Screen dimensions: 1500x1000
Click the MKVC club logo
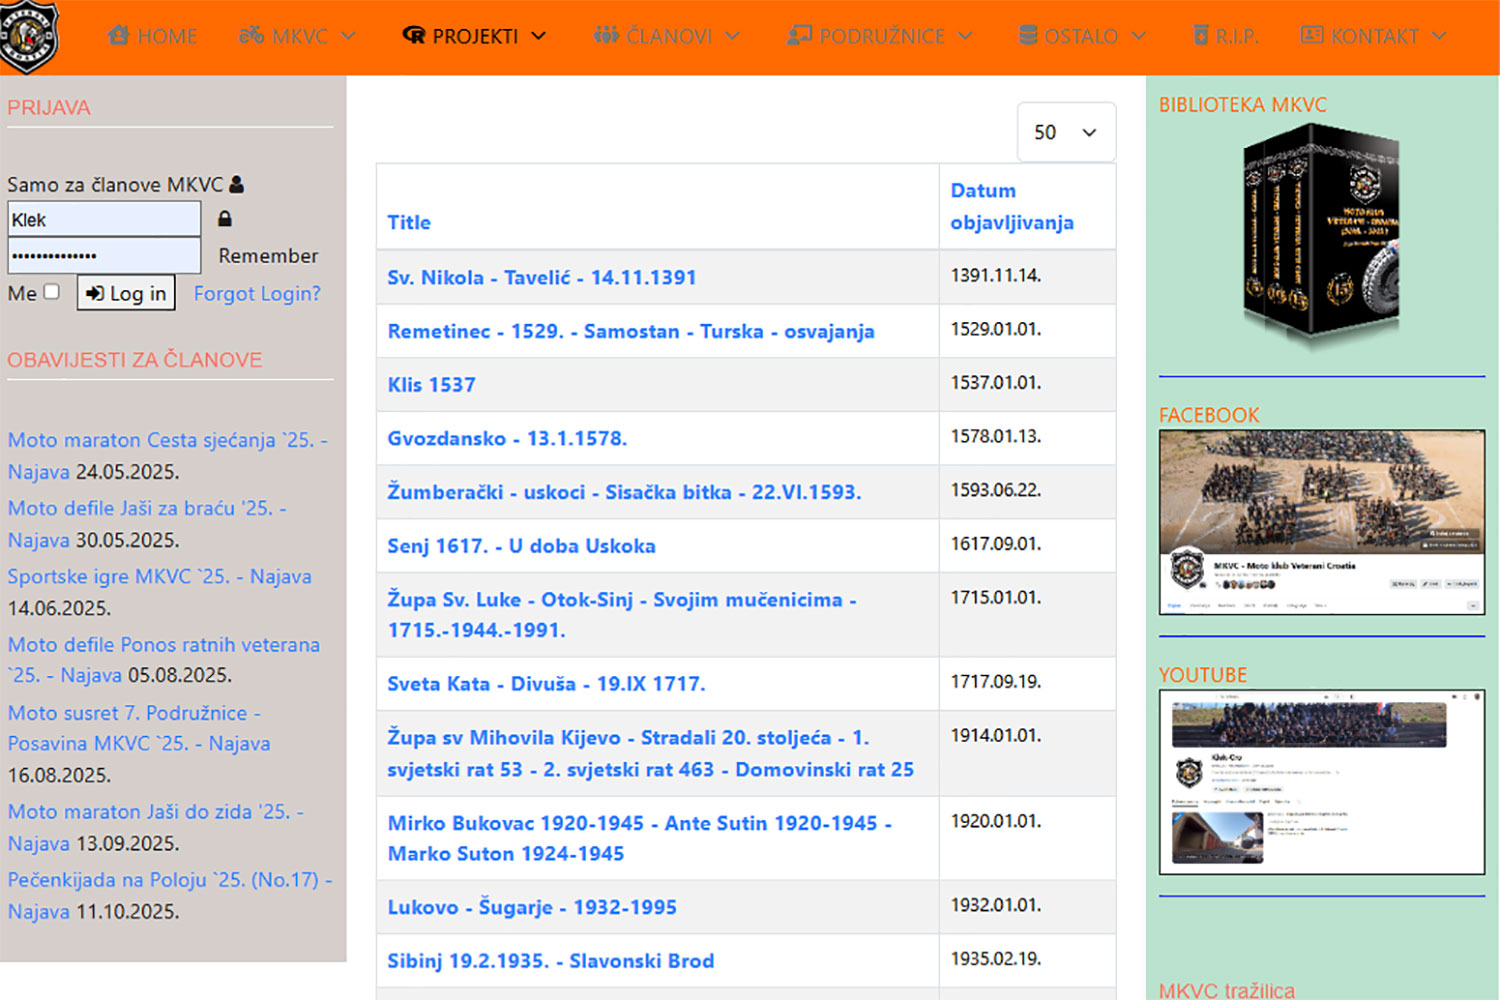[29, 36]
